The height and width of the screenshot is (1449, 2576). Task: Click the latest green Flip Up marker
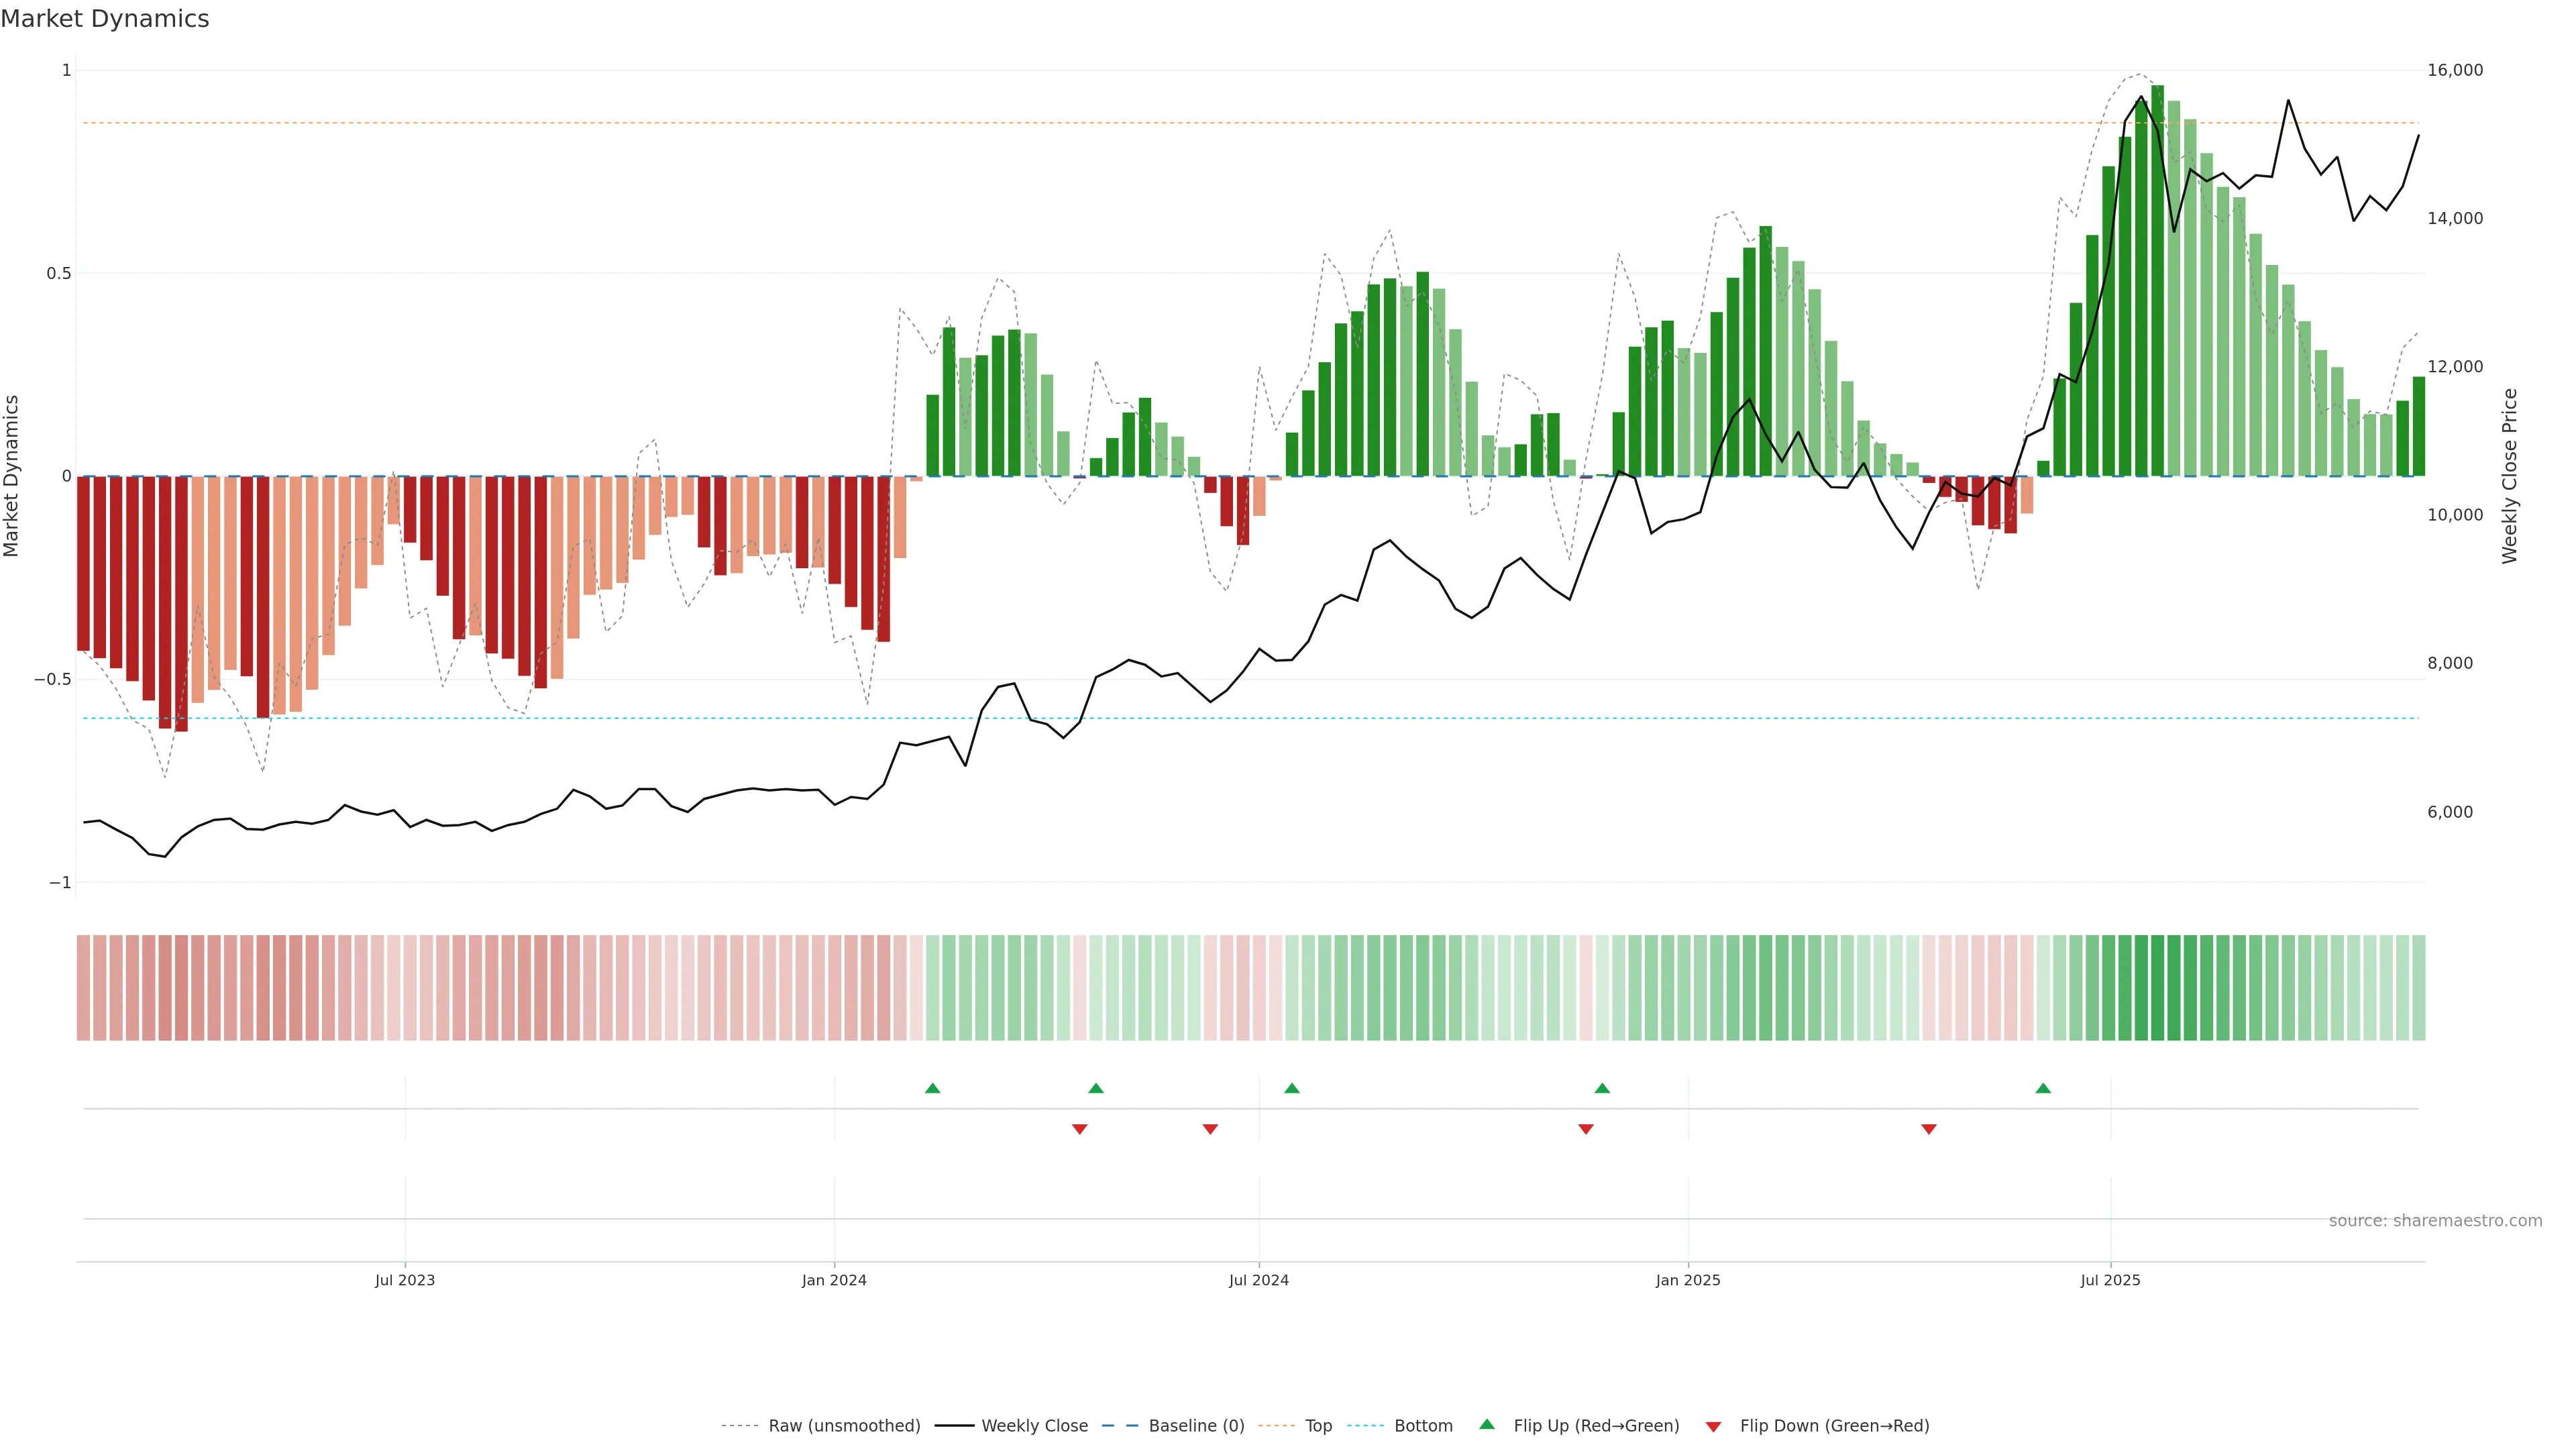point(2043,1088)
